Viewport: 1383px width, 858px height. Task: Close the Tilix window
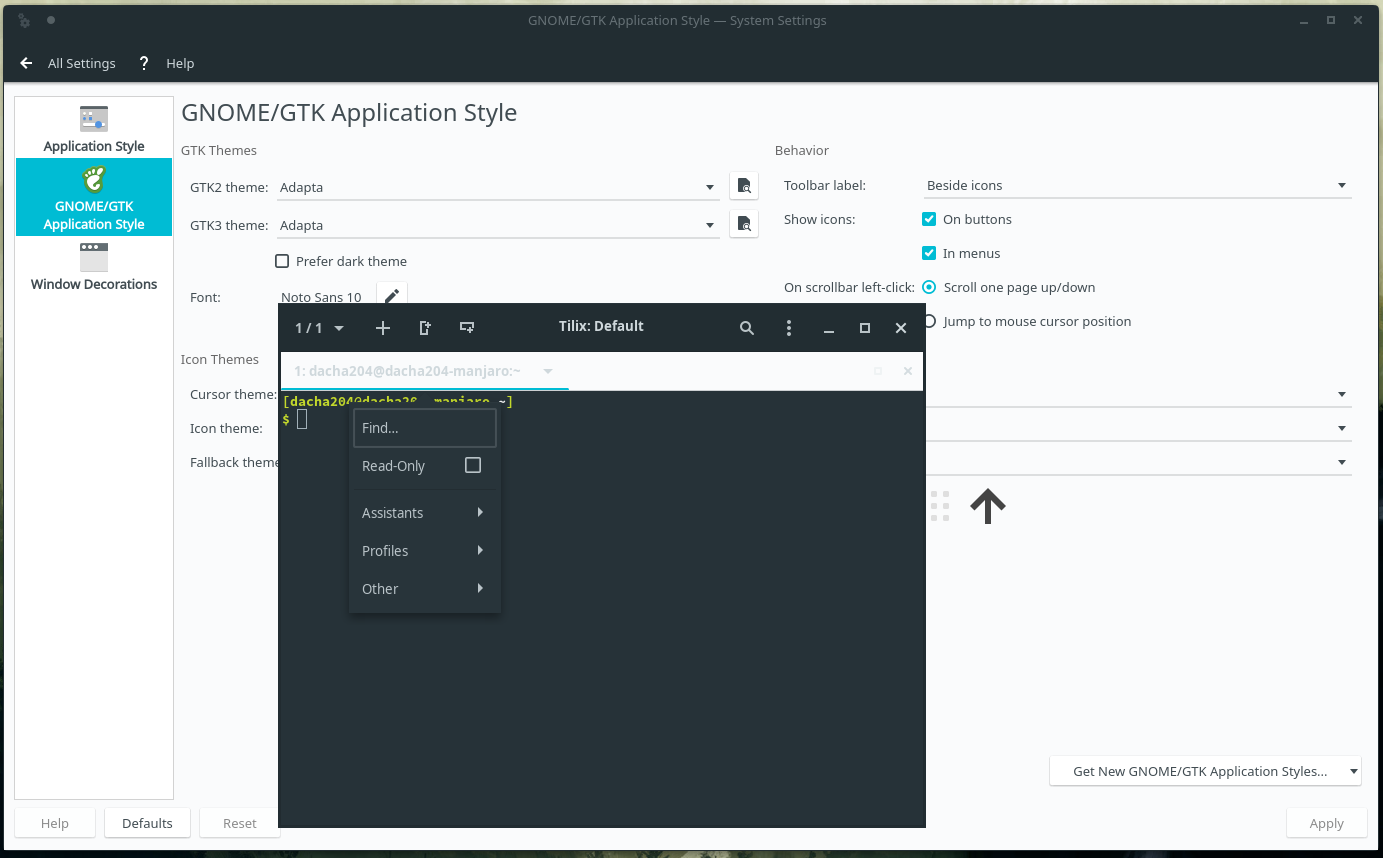click(x=901, y=328)
